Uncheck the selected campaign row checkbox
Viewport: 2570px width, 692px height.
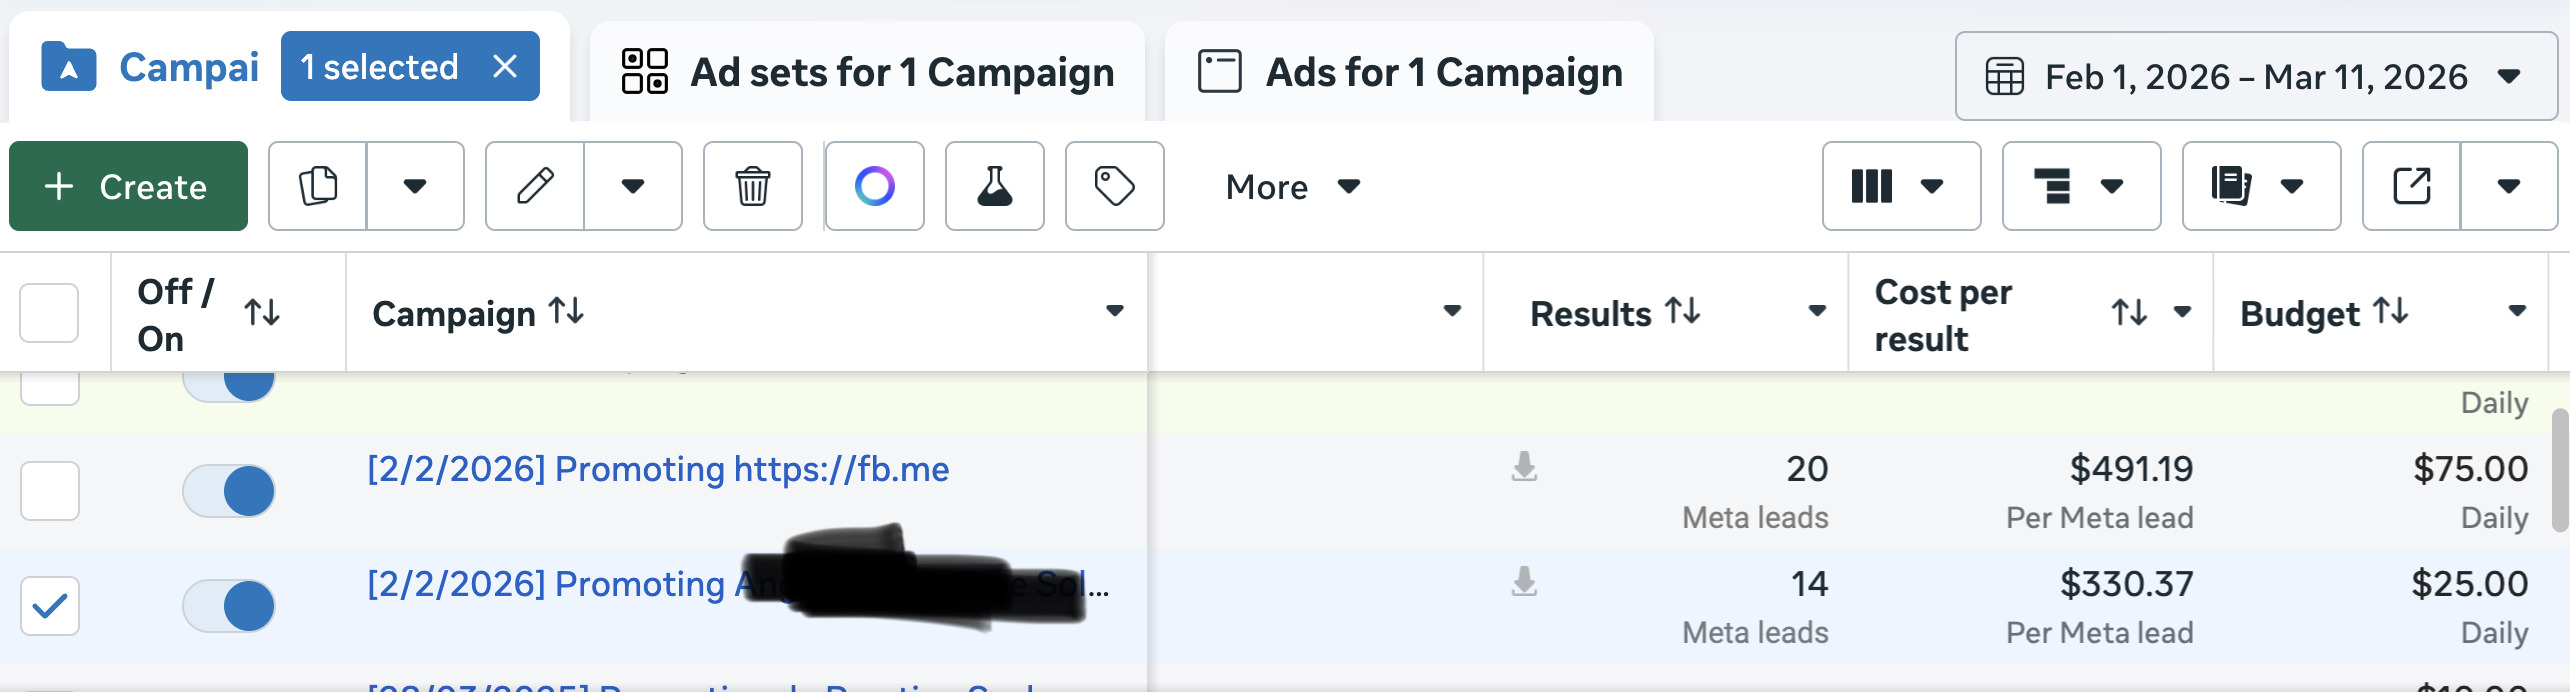[x=50, y=606]
